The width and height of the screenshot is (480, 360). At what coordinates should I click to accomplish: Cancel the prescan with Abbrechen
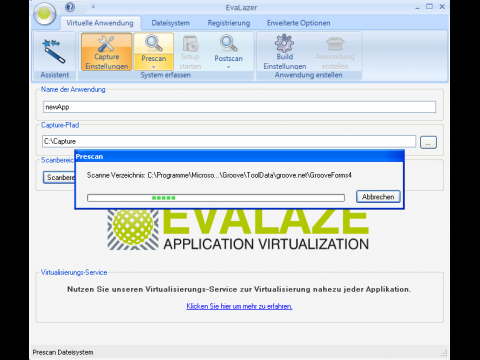378,197
